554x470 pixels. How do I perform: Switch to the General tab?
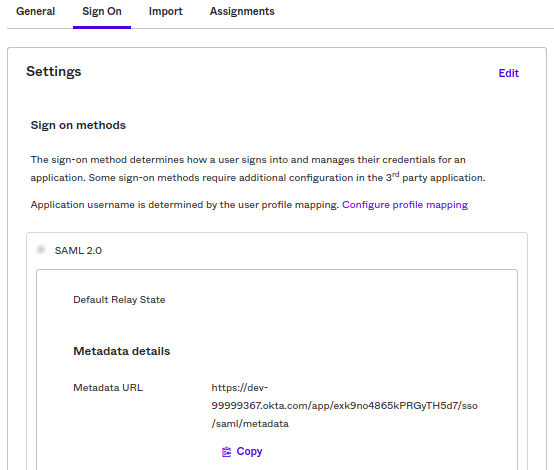pos(36,11)
